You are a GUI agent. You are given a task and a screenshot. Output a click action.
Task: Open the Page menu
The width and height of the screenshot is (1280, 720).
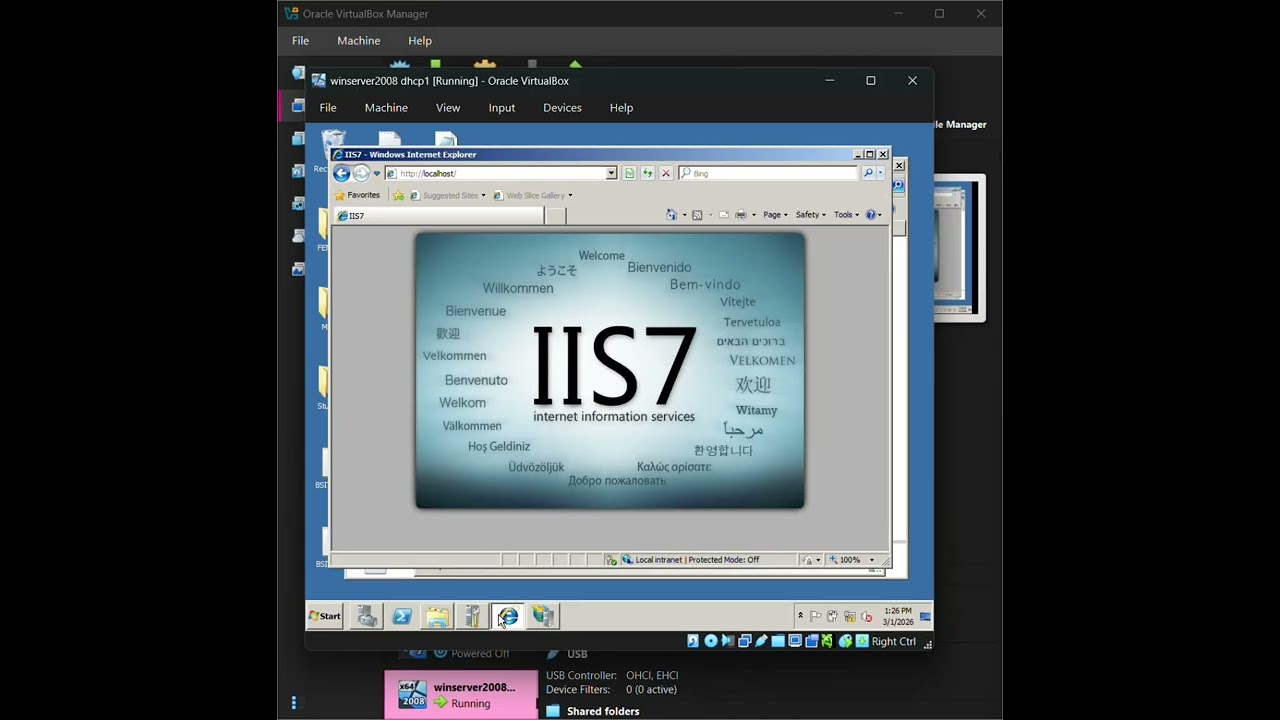775,215
